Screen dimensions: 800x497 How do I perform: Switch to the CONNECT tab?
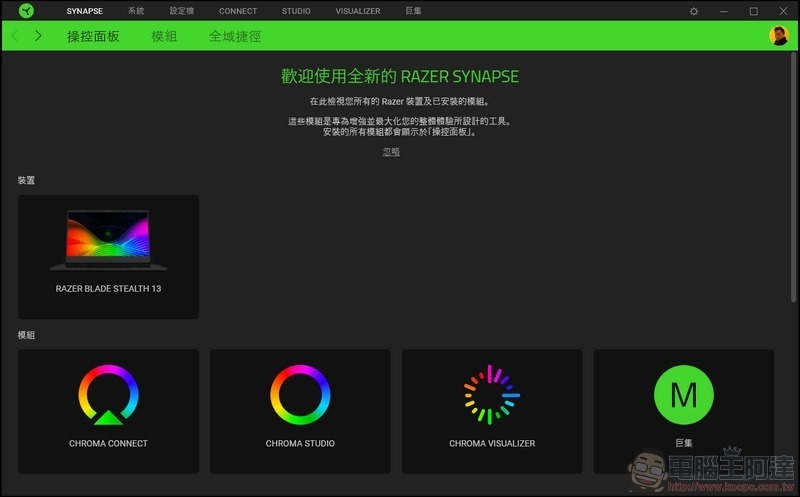pos(238,11)
